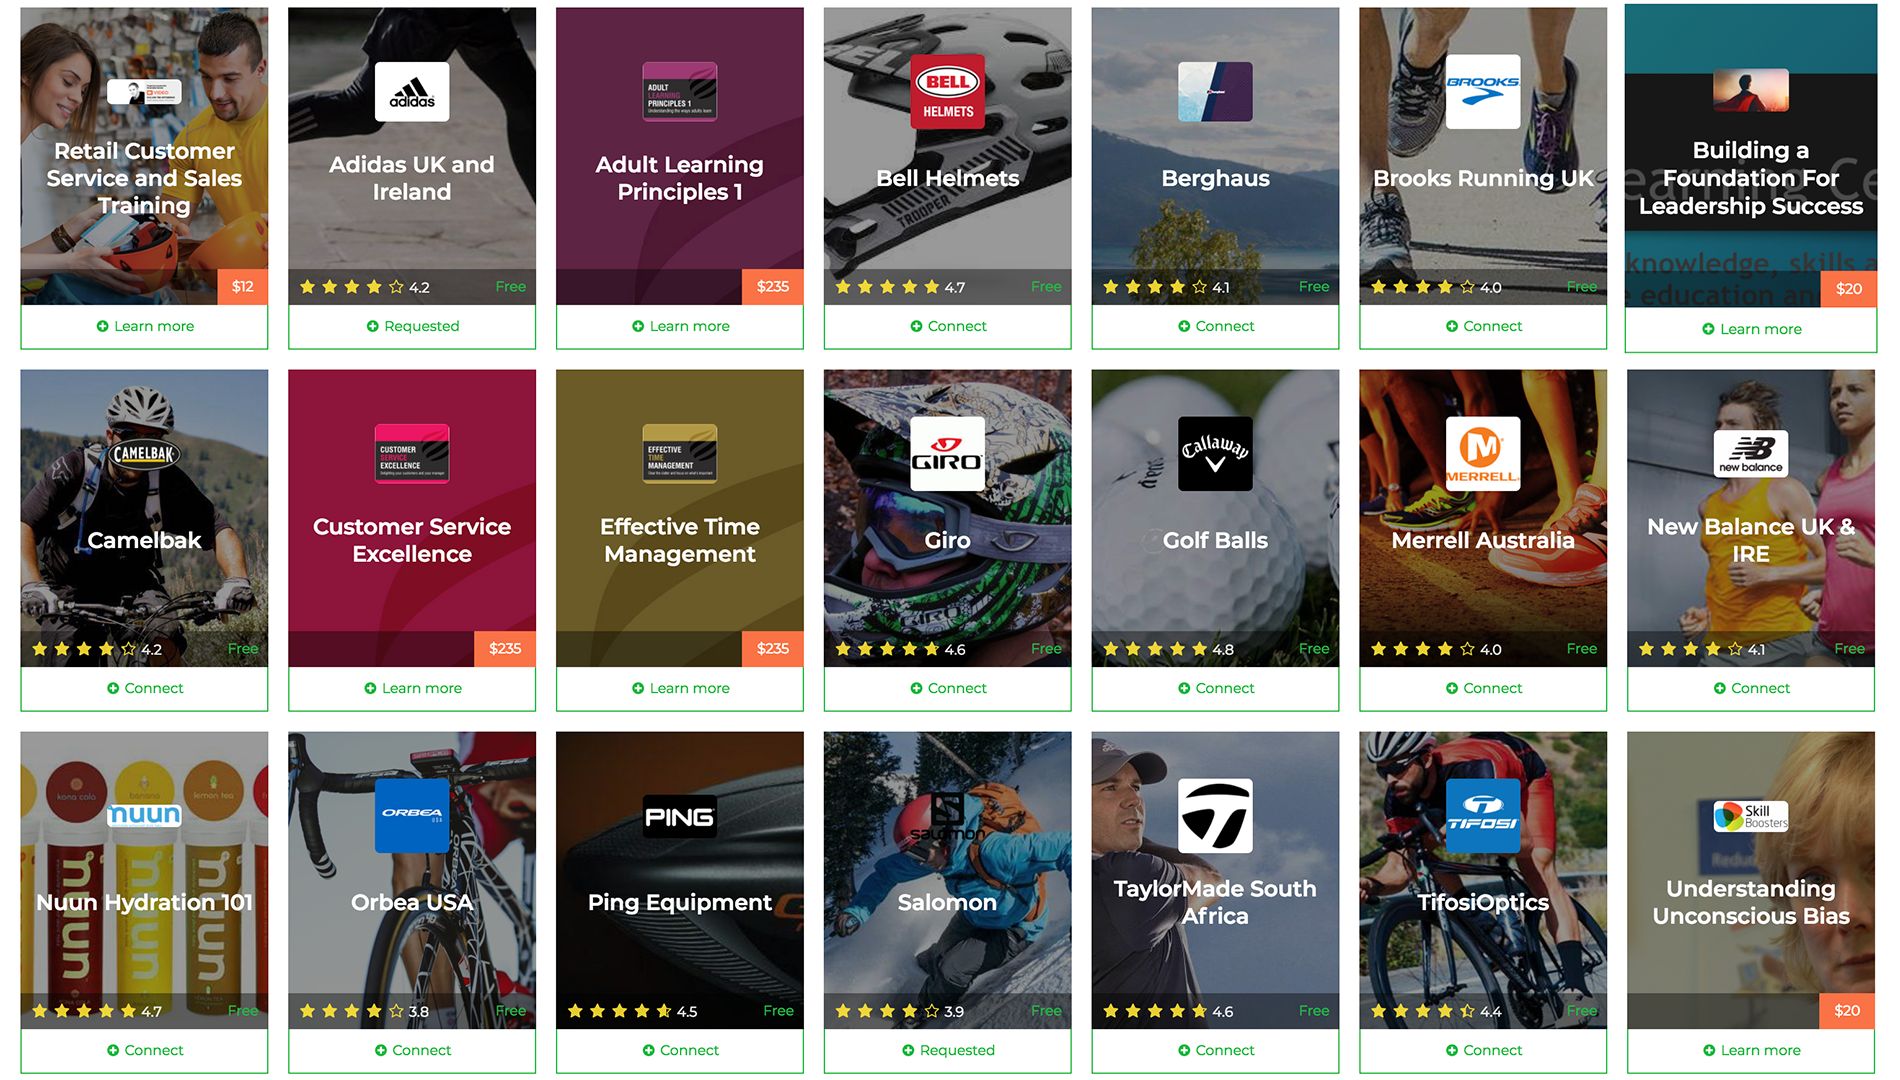This screenshot has height=1080, width=1900.
Task: Click the Merrell logo icon
Action: [1483, 454]
